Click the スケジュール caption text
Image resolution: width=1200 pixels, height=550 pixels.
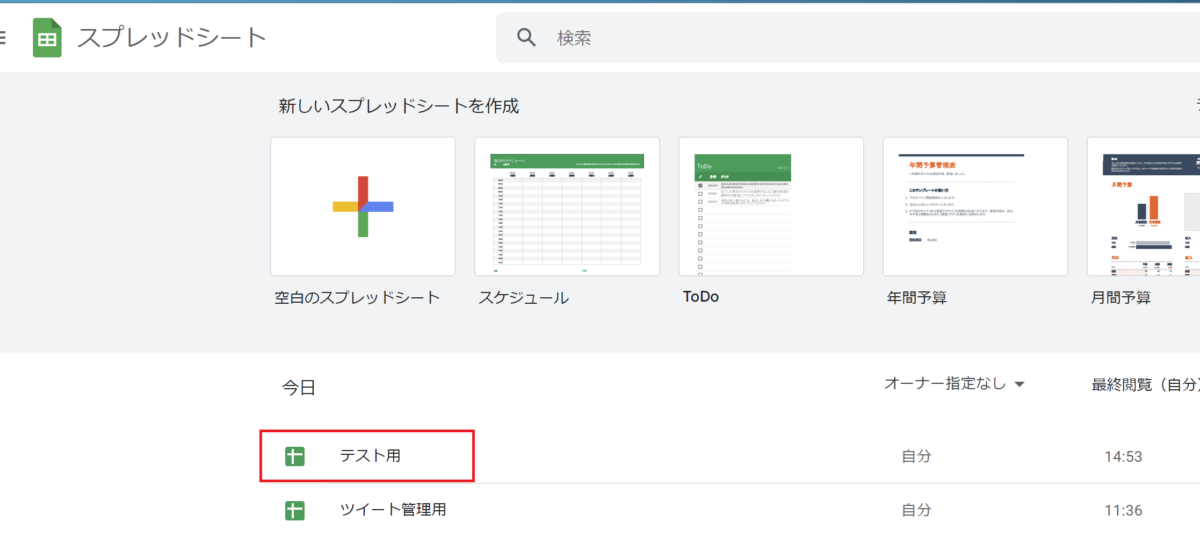(x=523, y=297)
